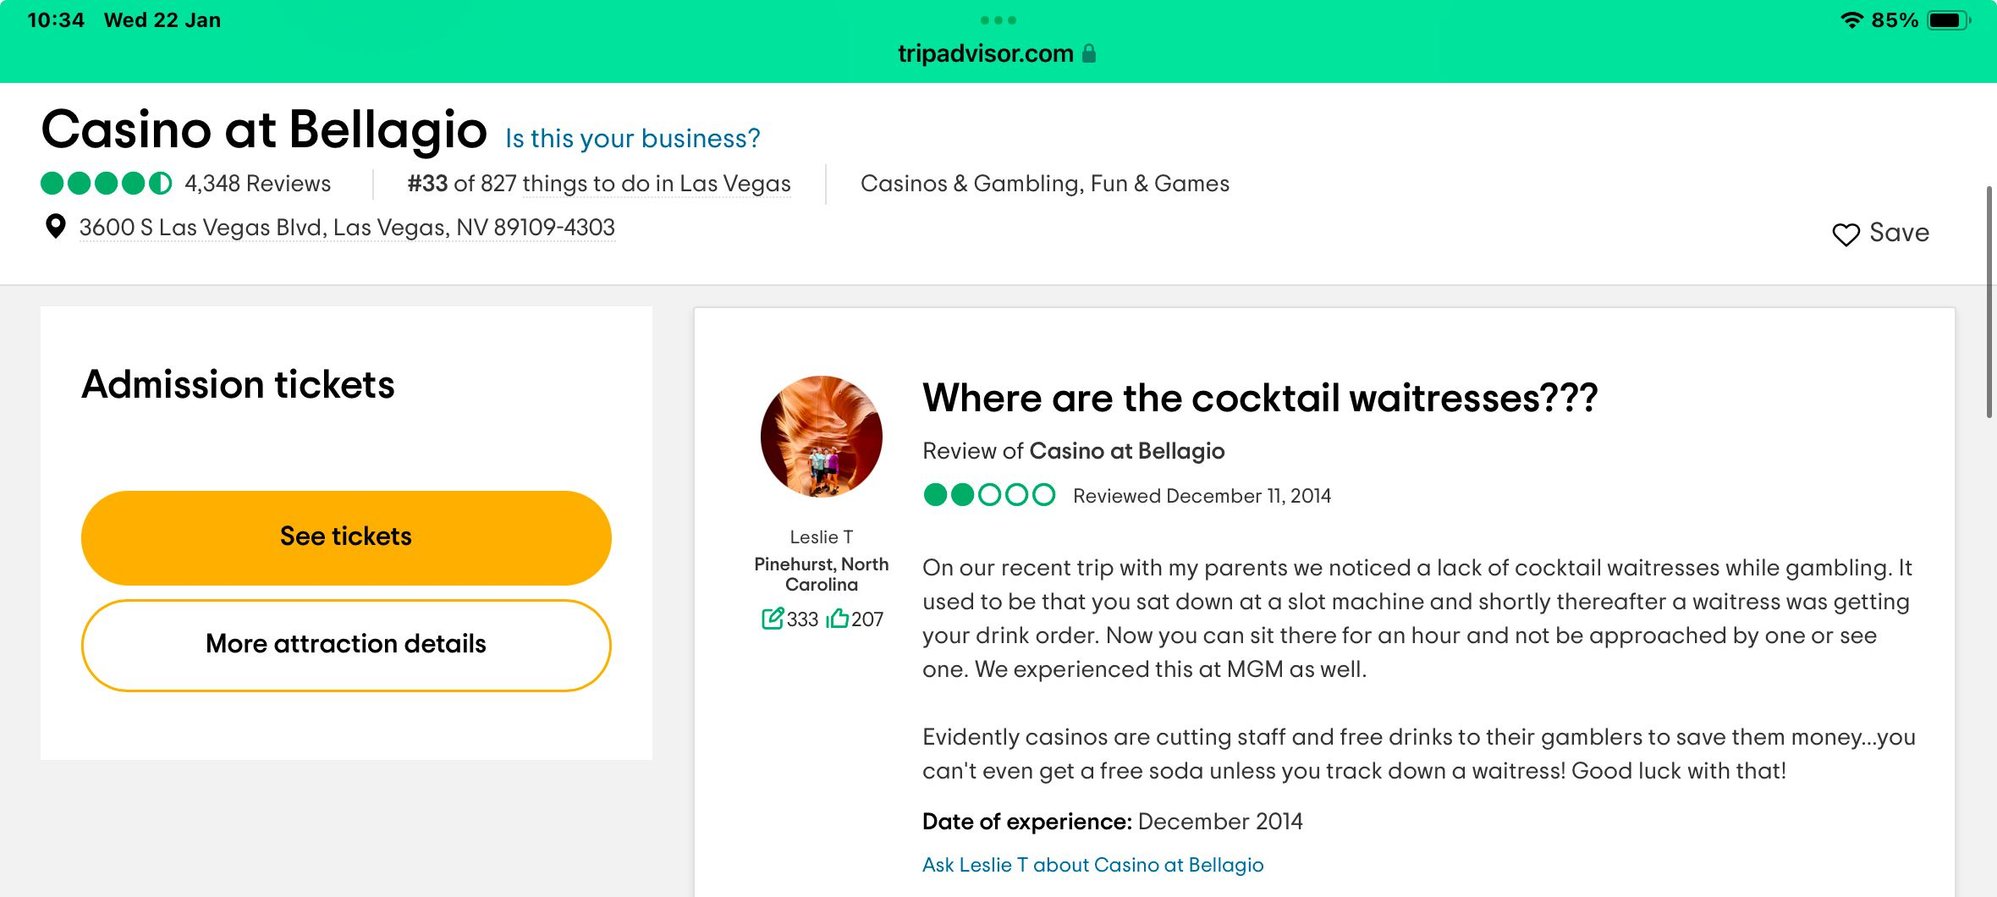The image size is (1997, 897).
Task: Tap the battery icon in status bar
Action: 1948,20
